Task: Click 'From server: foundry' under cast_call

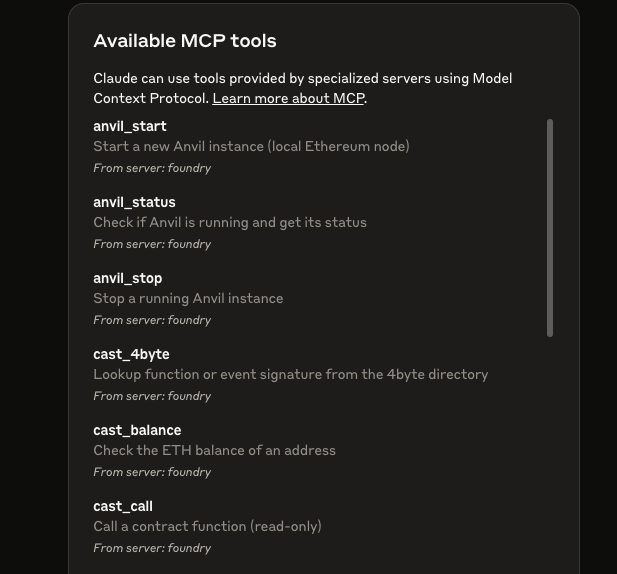Action: coord(152,548)
